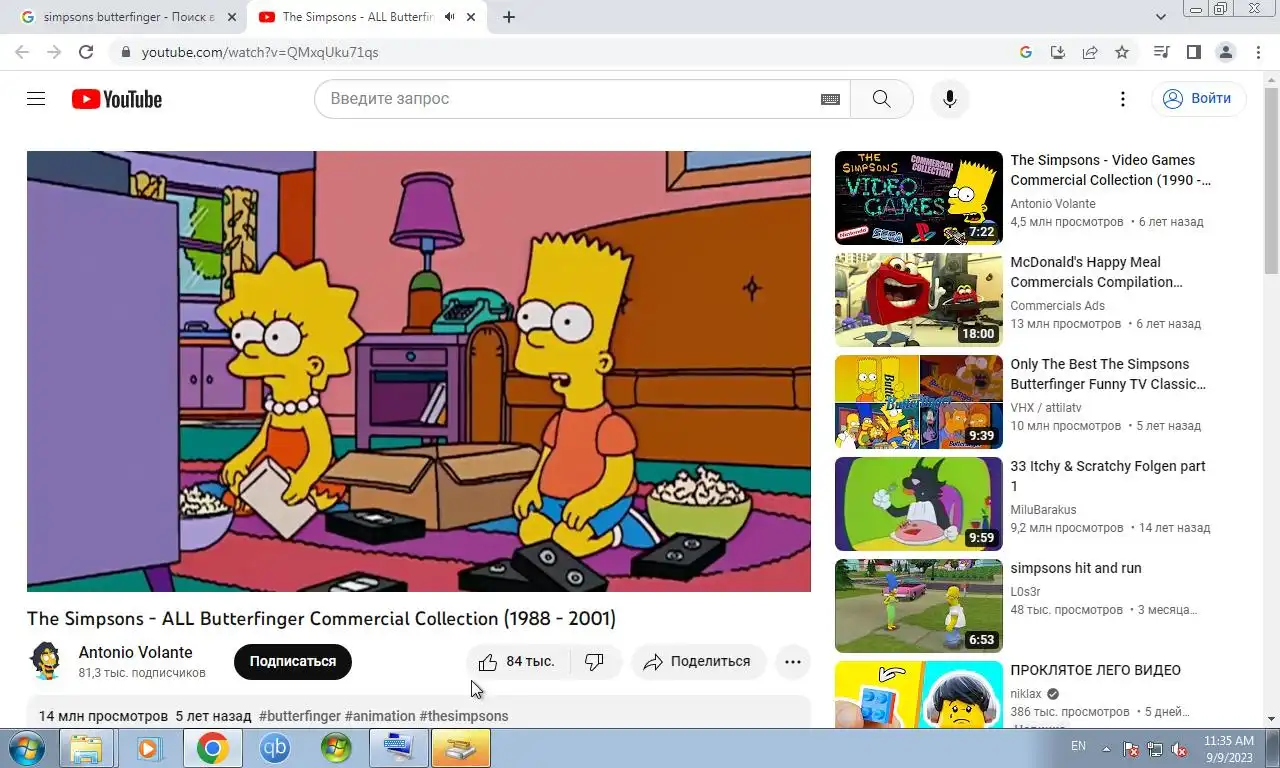Screen dimensions: 1280x768
Task: Open simpsons hit and run thumbnail
Action: pyautogui.click(x=918, y=606)
